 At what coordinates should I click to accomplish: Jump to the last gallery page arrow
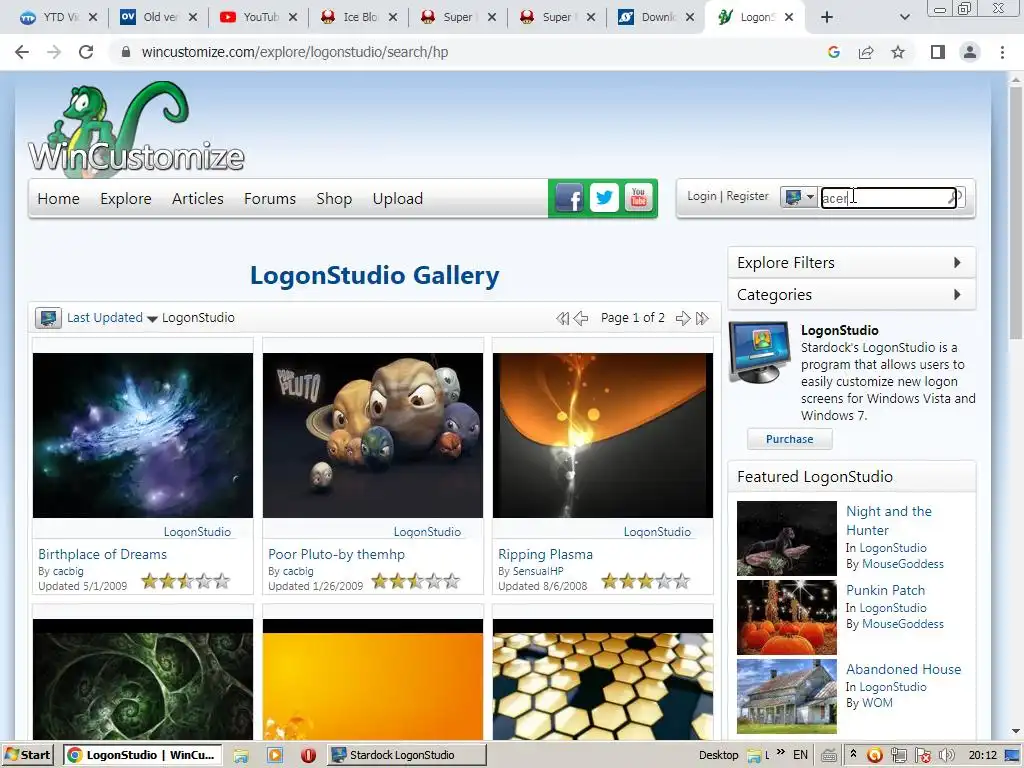(702, 319)
